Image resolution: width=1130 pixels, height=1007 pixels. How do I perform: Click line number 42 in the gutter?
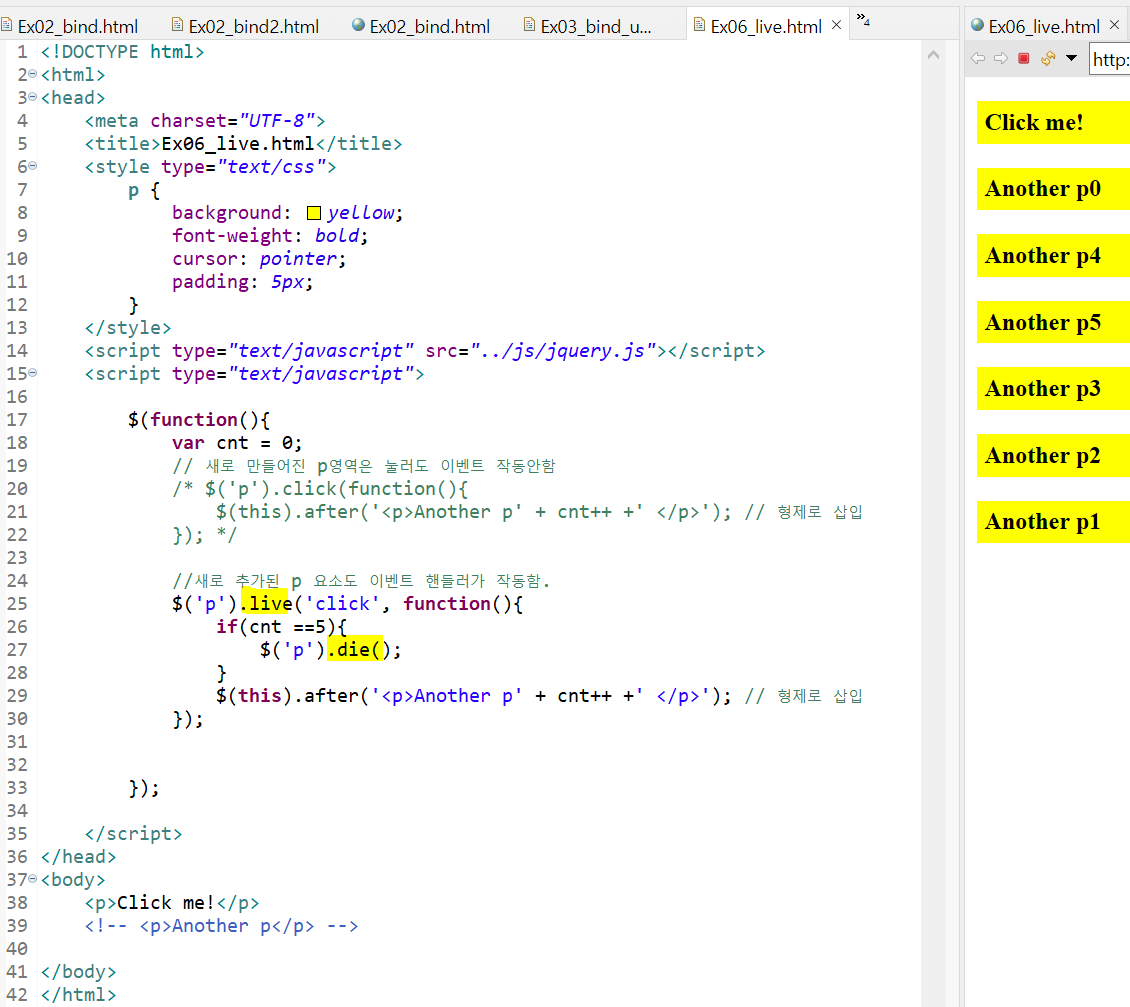17,995
